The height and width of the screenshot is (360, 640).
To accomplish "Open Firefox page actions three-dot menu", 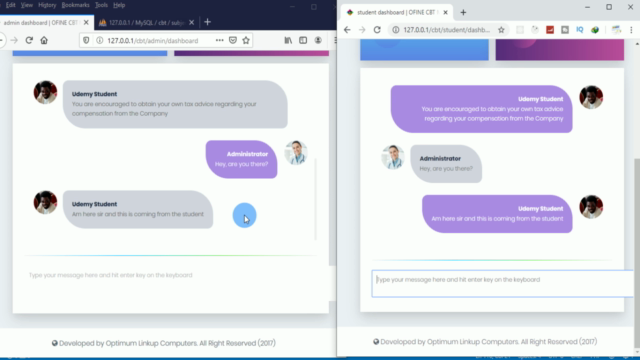I will (x=220, y=40).
